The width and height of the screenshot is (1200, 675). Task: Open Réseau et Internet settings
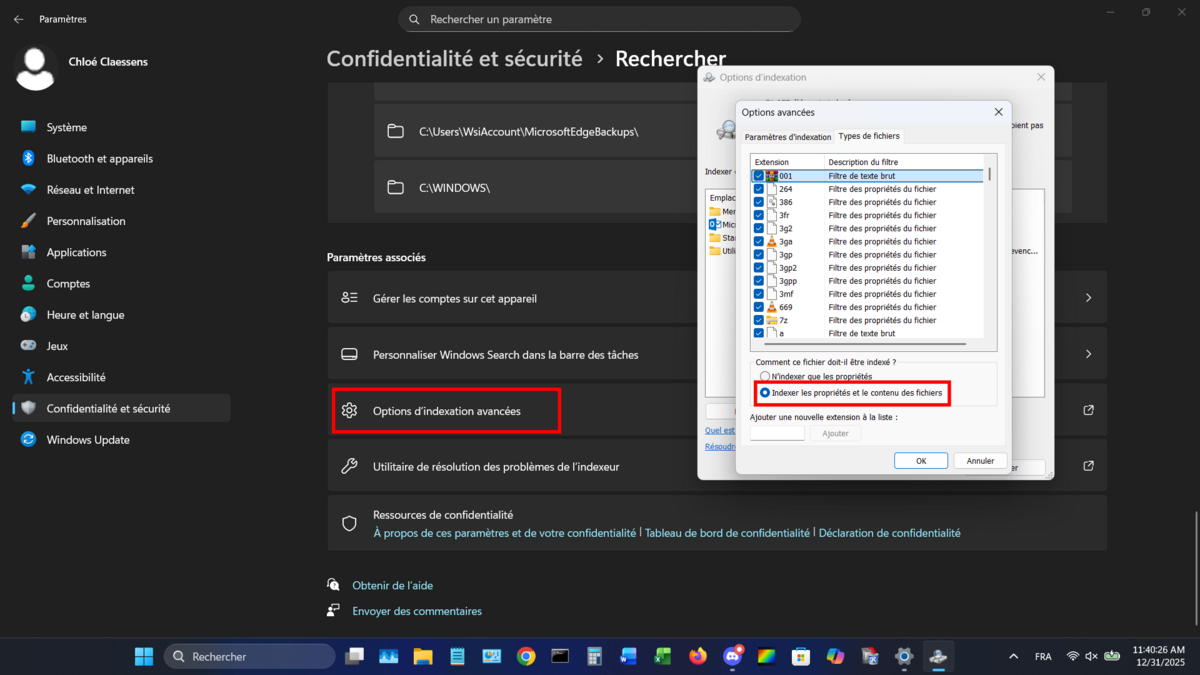click(90, 189)
